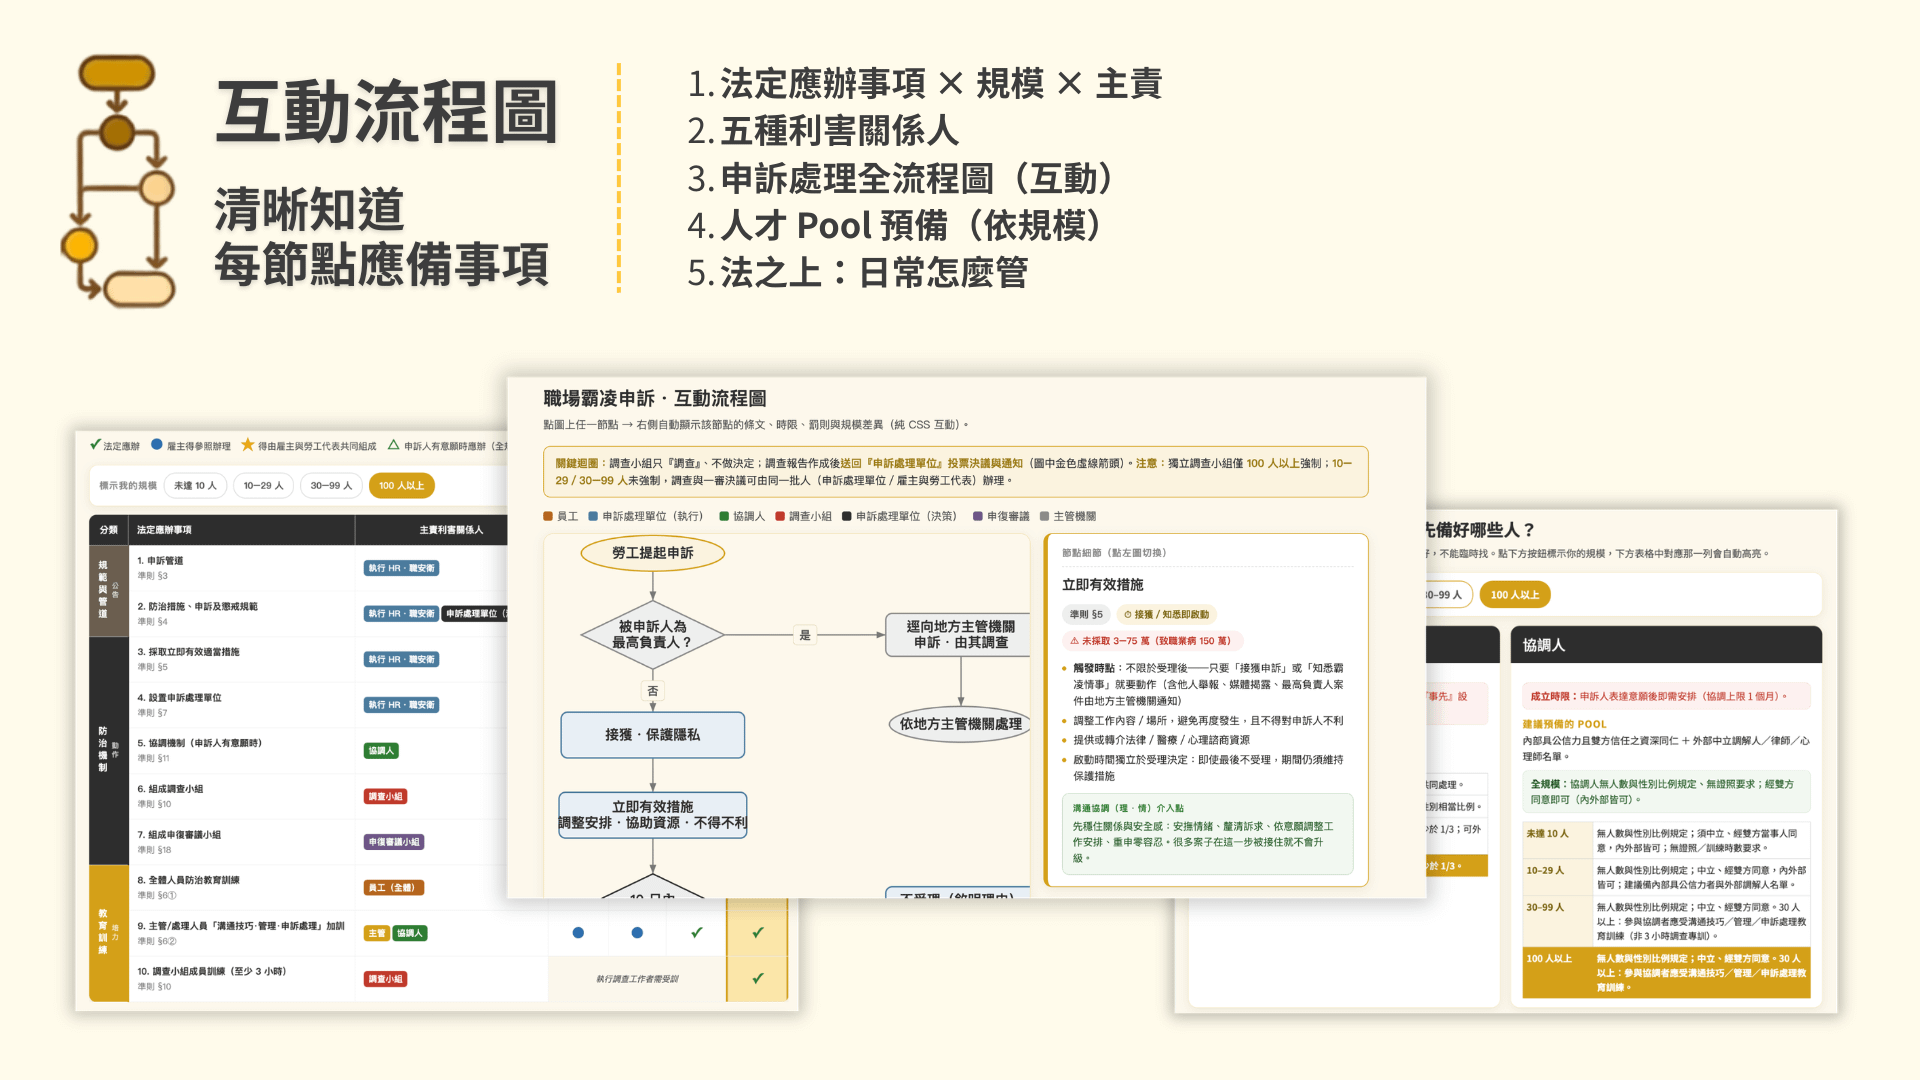
Task: Click the 勞工提起申訴 start node
Action: pos(653,552)
